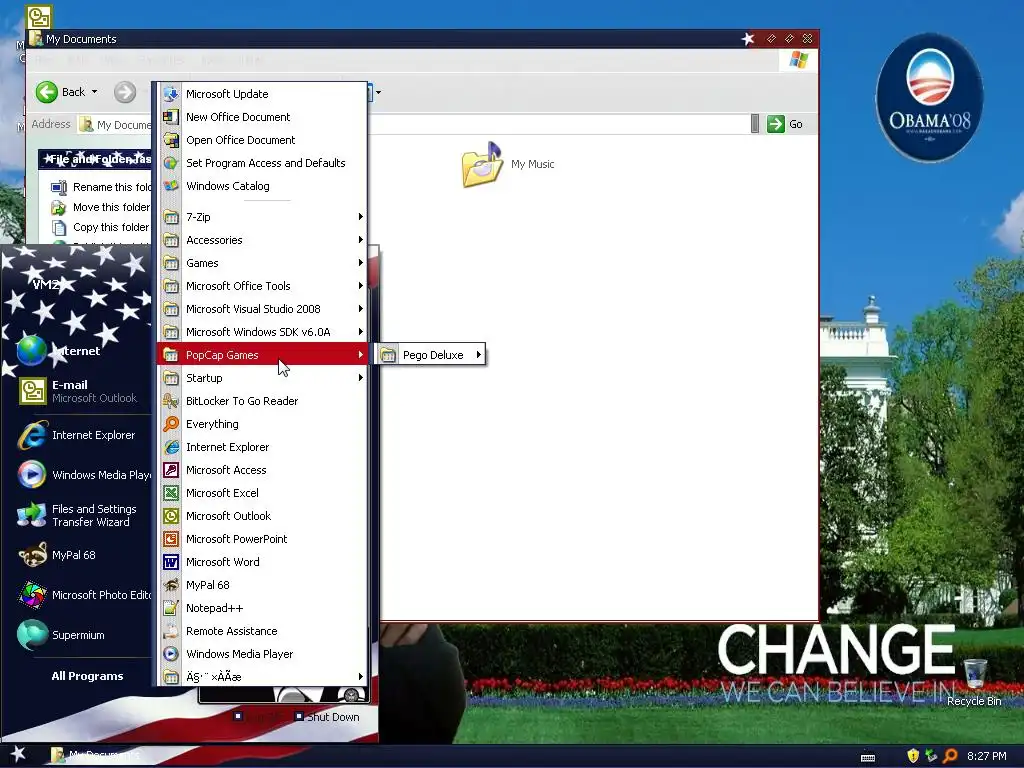Open Set Program Access and Defaults
Viewport: 1024px width, 768px height.
point(261,163)
